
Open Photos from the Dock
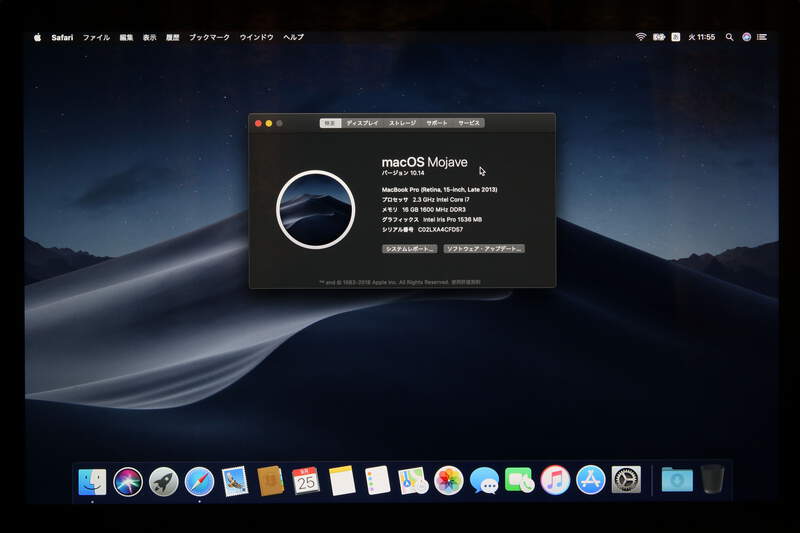coord(448,480)
